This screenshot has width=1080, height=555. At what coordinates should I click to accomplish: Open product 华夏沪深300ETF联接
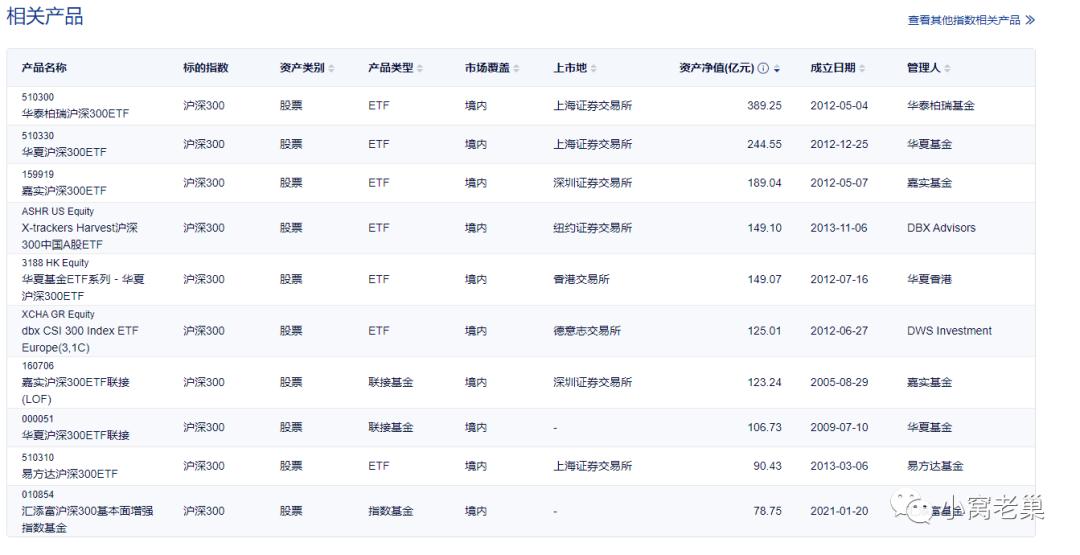pos(75,435)
